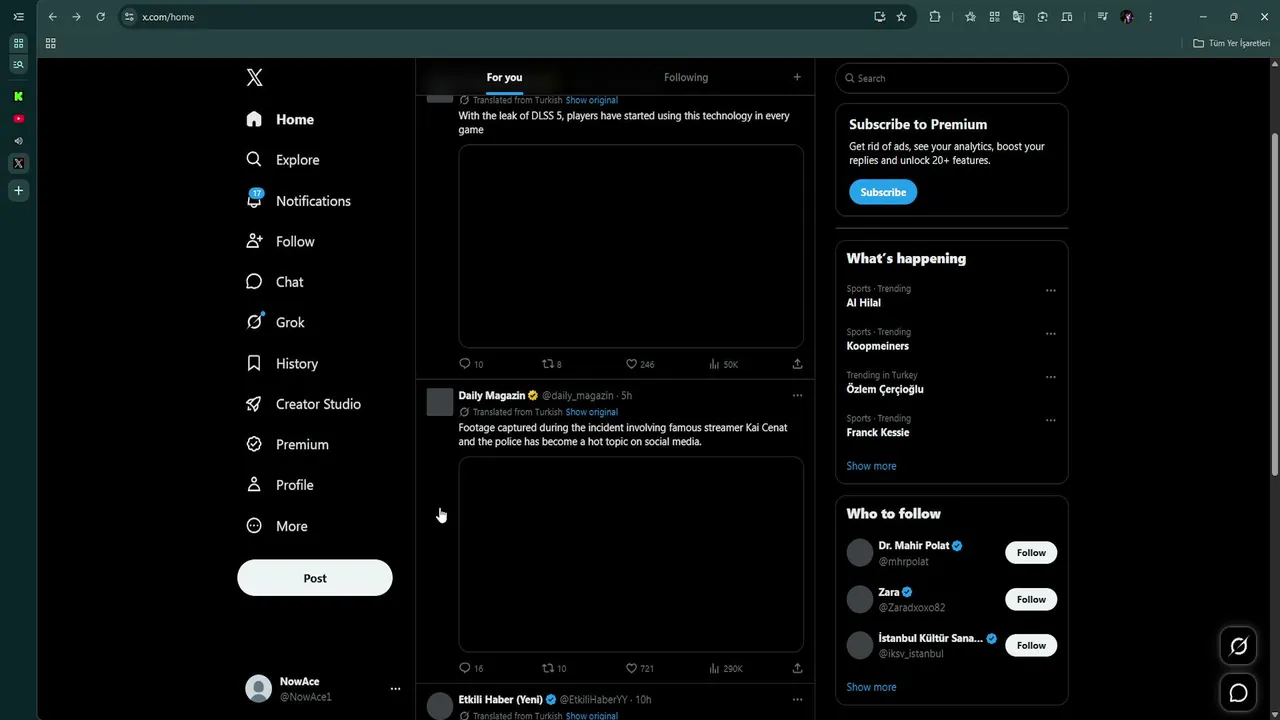Share the Daily Magazin post
This screenshot has width=1280, height=720.
(x=797, y=668)
